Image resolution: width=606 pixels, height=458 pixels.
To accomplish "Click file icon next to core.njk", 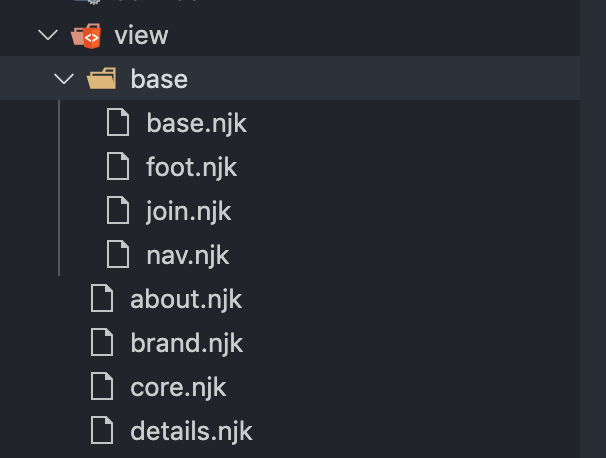I will click(x=103, y=387).
